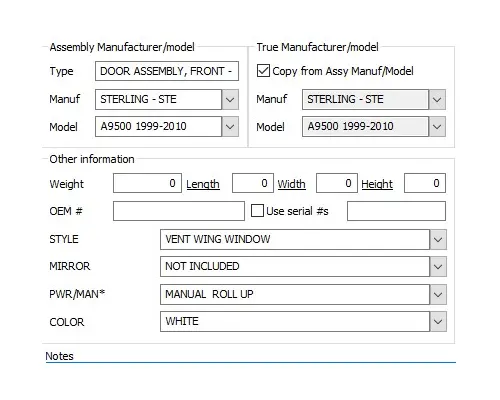Uncheck Copy from Assy Manuf/Model checkbox

pos(263,71)
